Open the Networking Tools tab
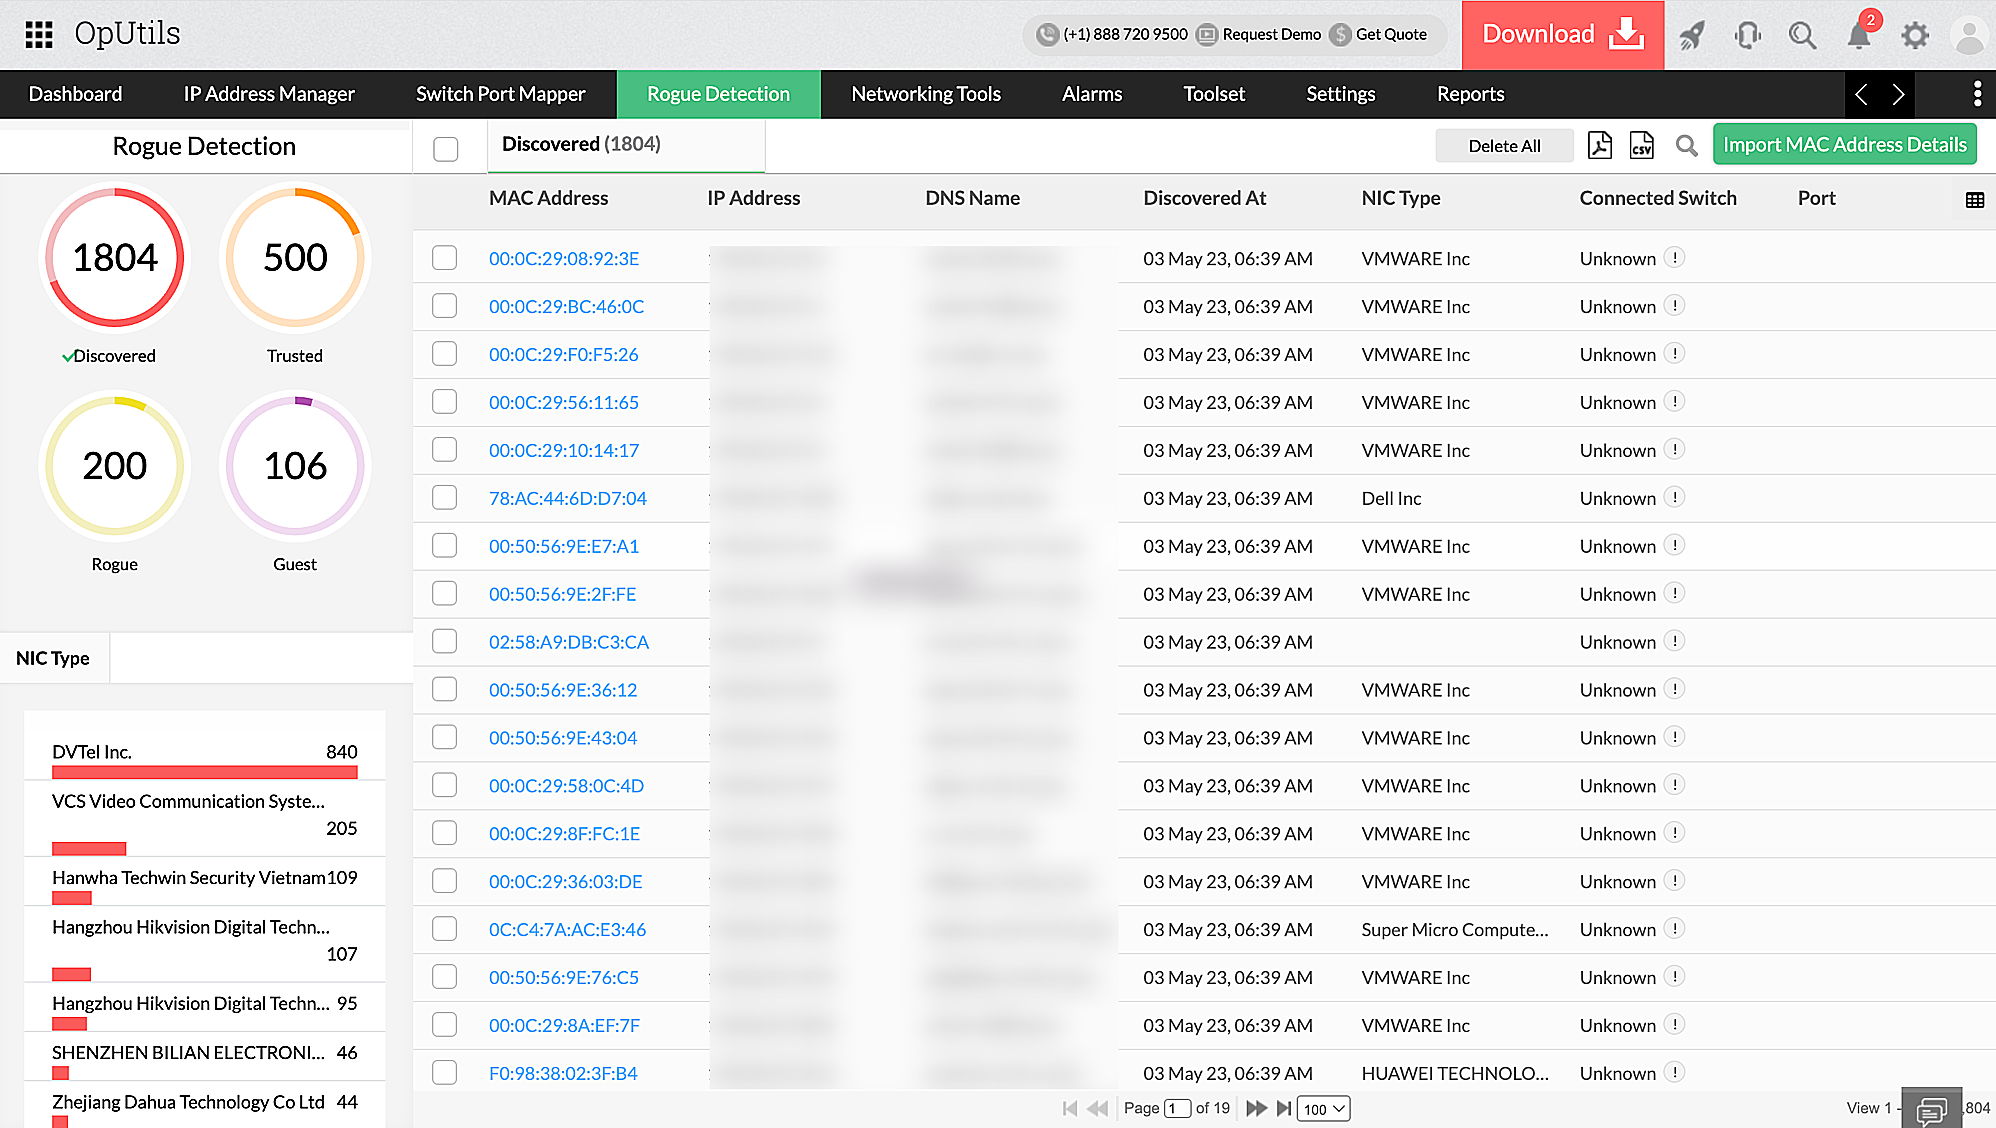Screen dimensions: 1996x1128 (x=925, y=94)
